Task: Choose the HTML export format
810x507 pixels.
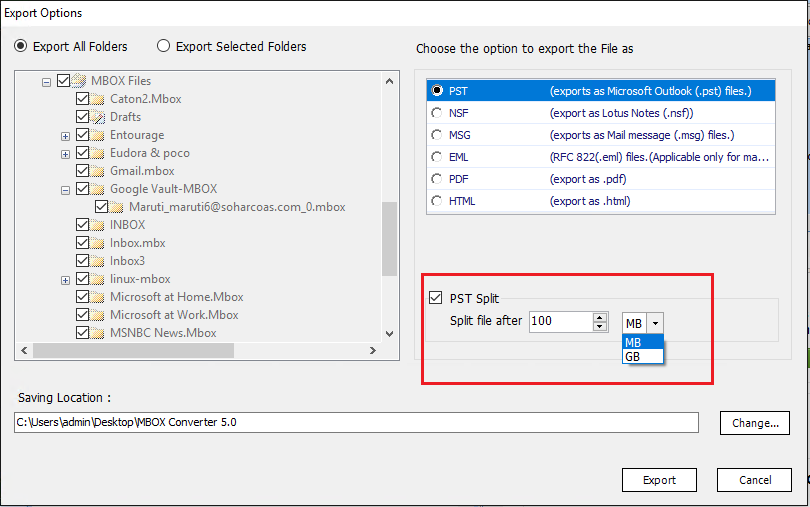Action: (x=437, y=201)
